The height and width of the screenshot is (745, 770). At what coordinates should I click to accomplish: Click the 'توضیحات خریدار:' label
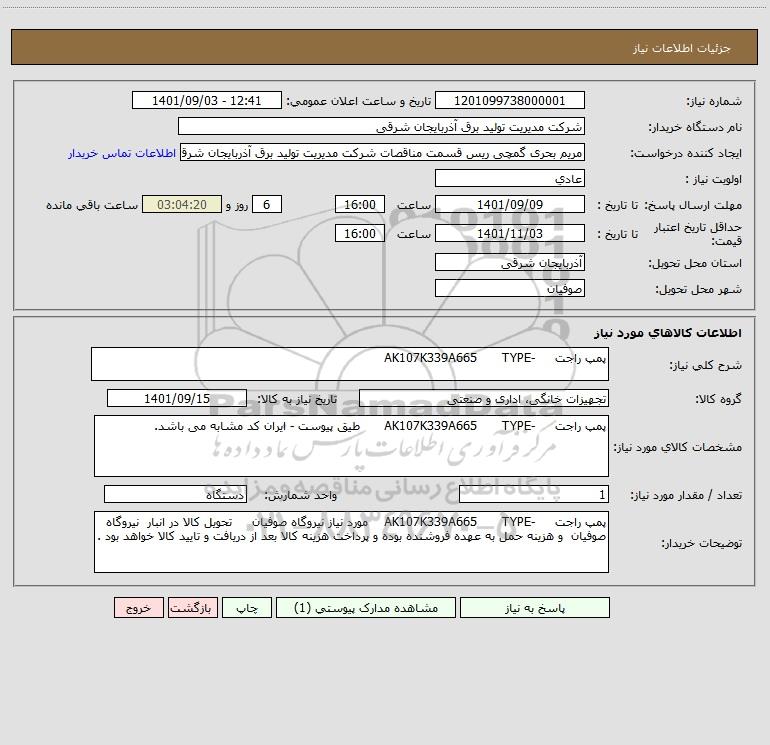(x=702, y=543)
